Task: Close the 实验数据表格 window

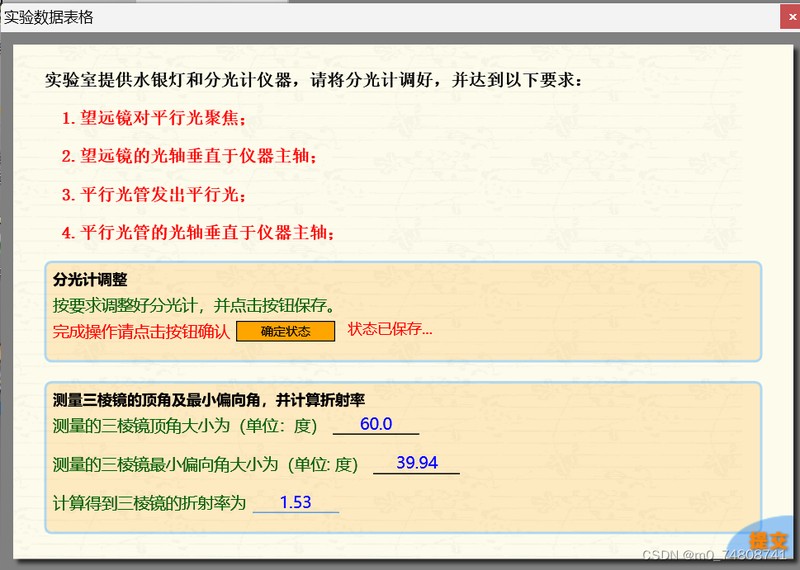Action: click(x=791, y=17)
